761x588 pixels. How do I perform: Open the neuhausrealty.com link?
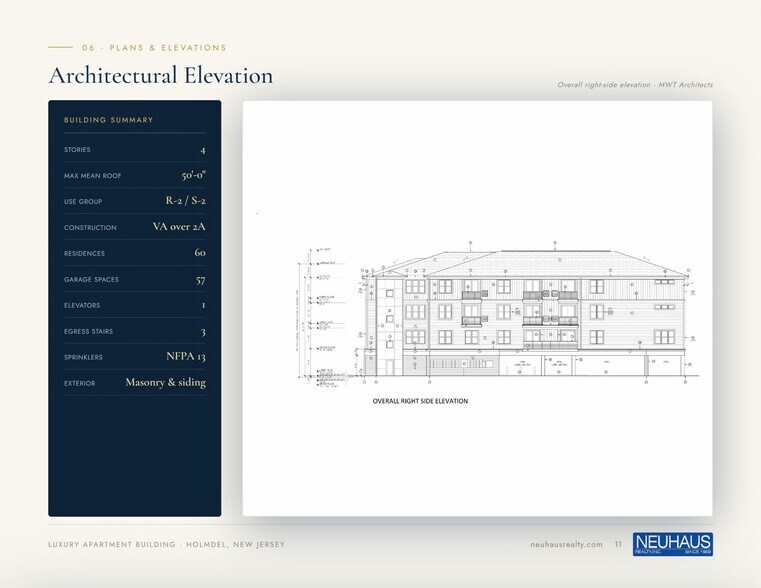point(566,544)
